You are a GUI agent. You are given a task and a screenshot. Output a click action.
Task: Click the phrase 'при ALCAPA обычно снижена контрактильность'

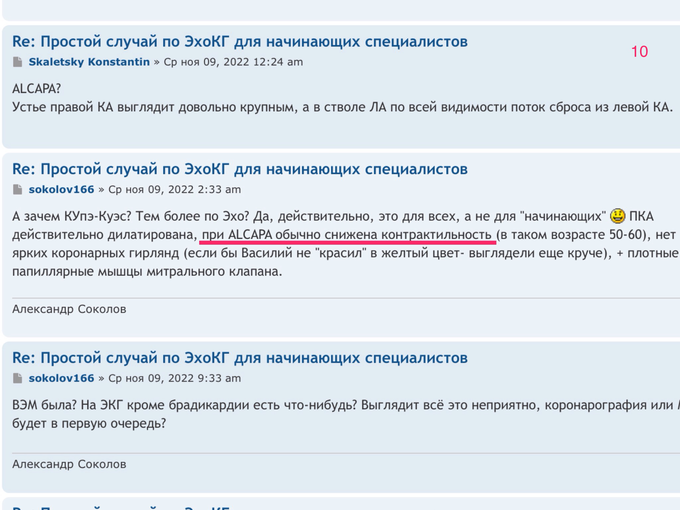click(x=347, y=235)
